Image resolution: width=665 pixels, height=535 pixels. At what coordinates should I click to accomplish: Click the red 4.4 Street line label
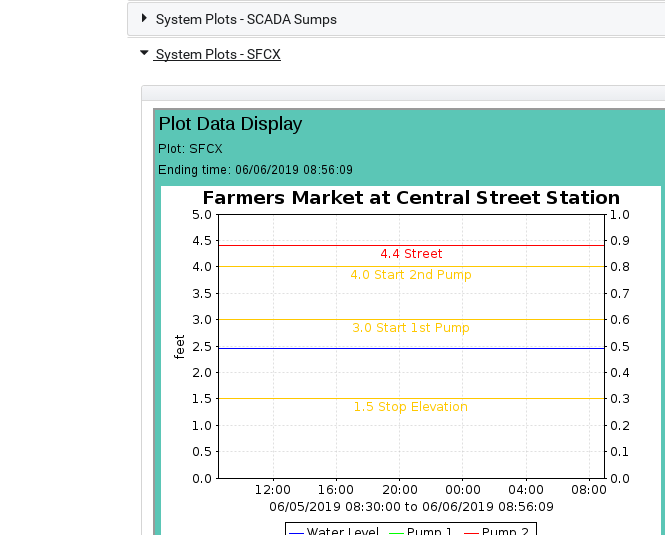(x=411, y=254)
